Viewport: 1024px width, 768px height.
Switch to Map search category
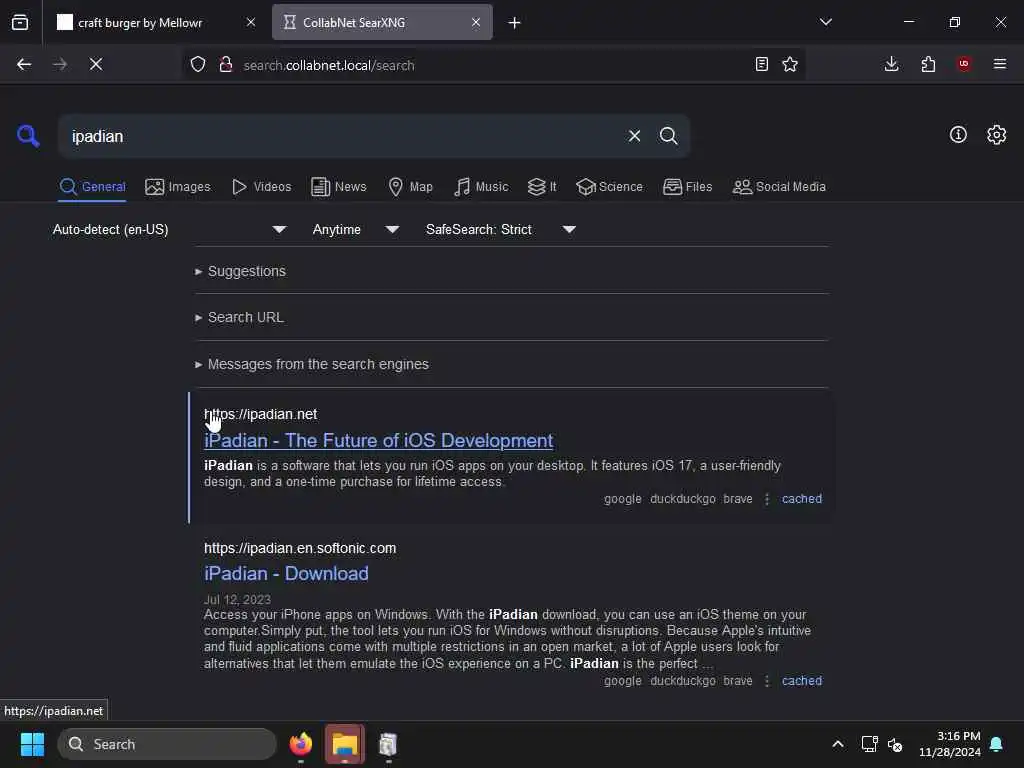(411, 187)
